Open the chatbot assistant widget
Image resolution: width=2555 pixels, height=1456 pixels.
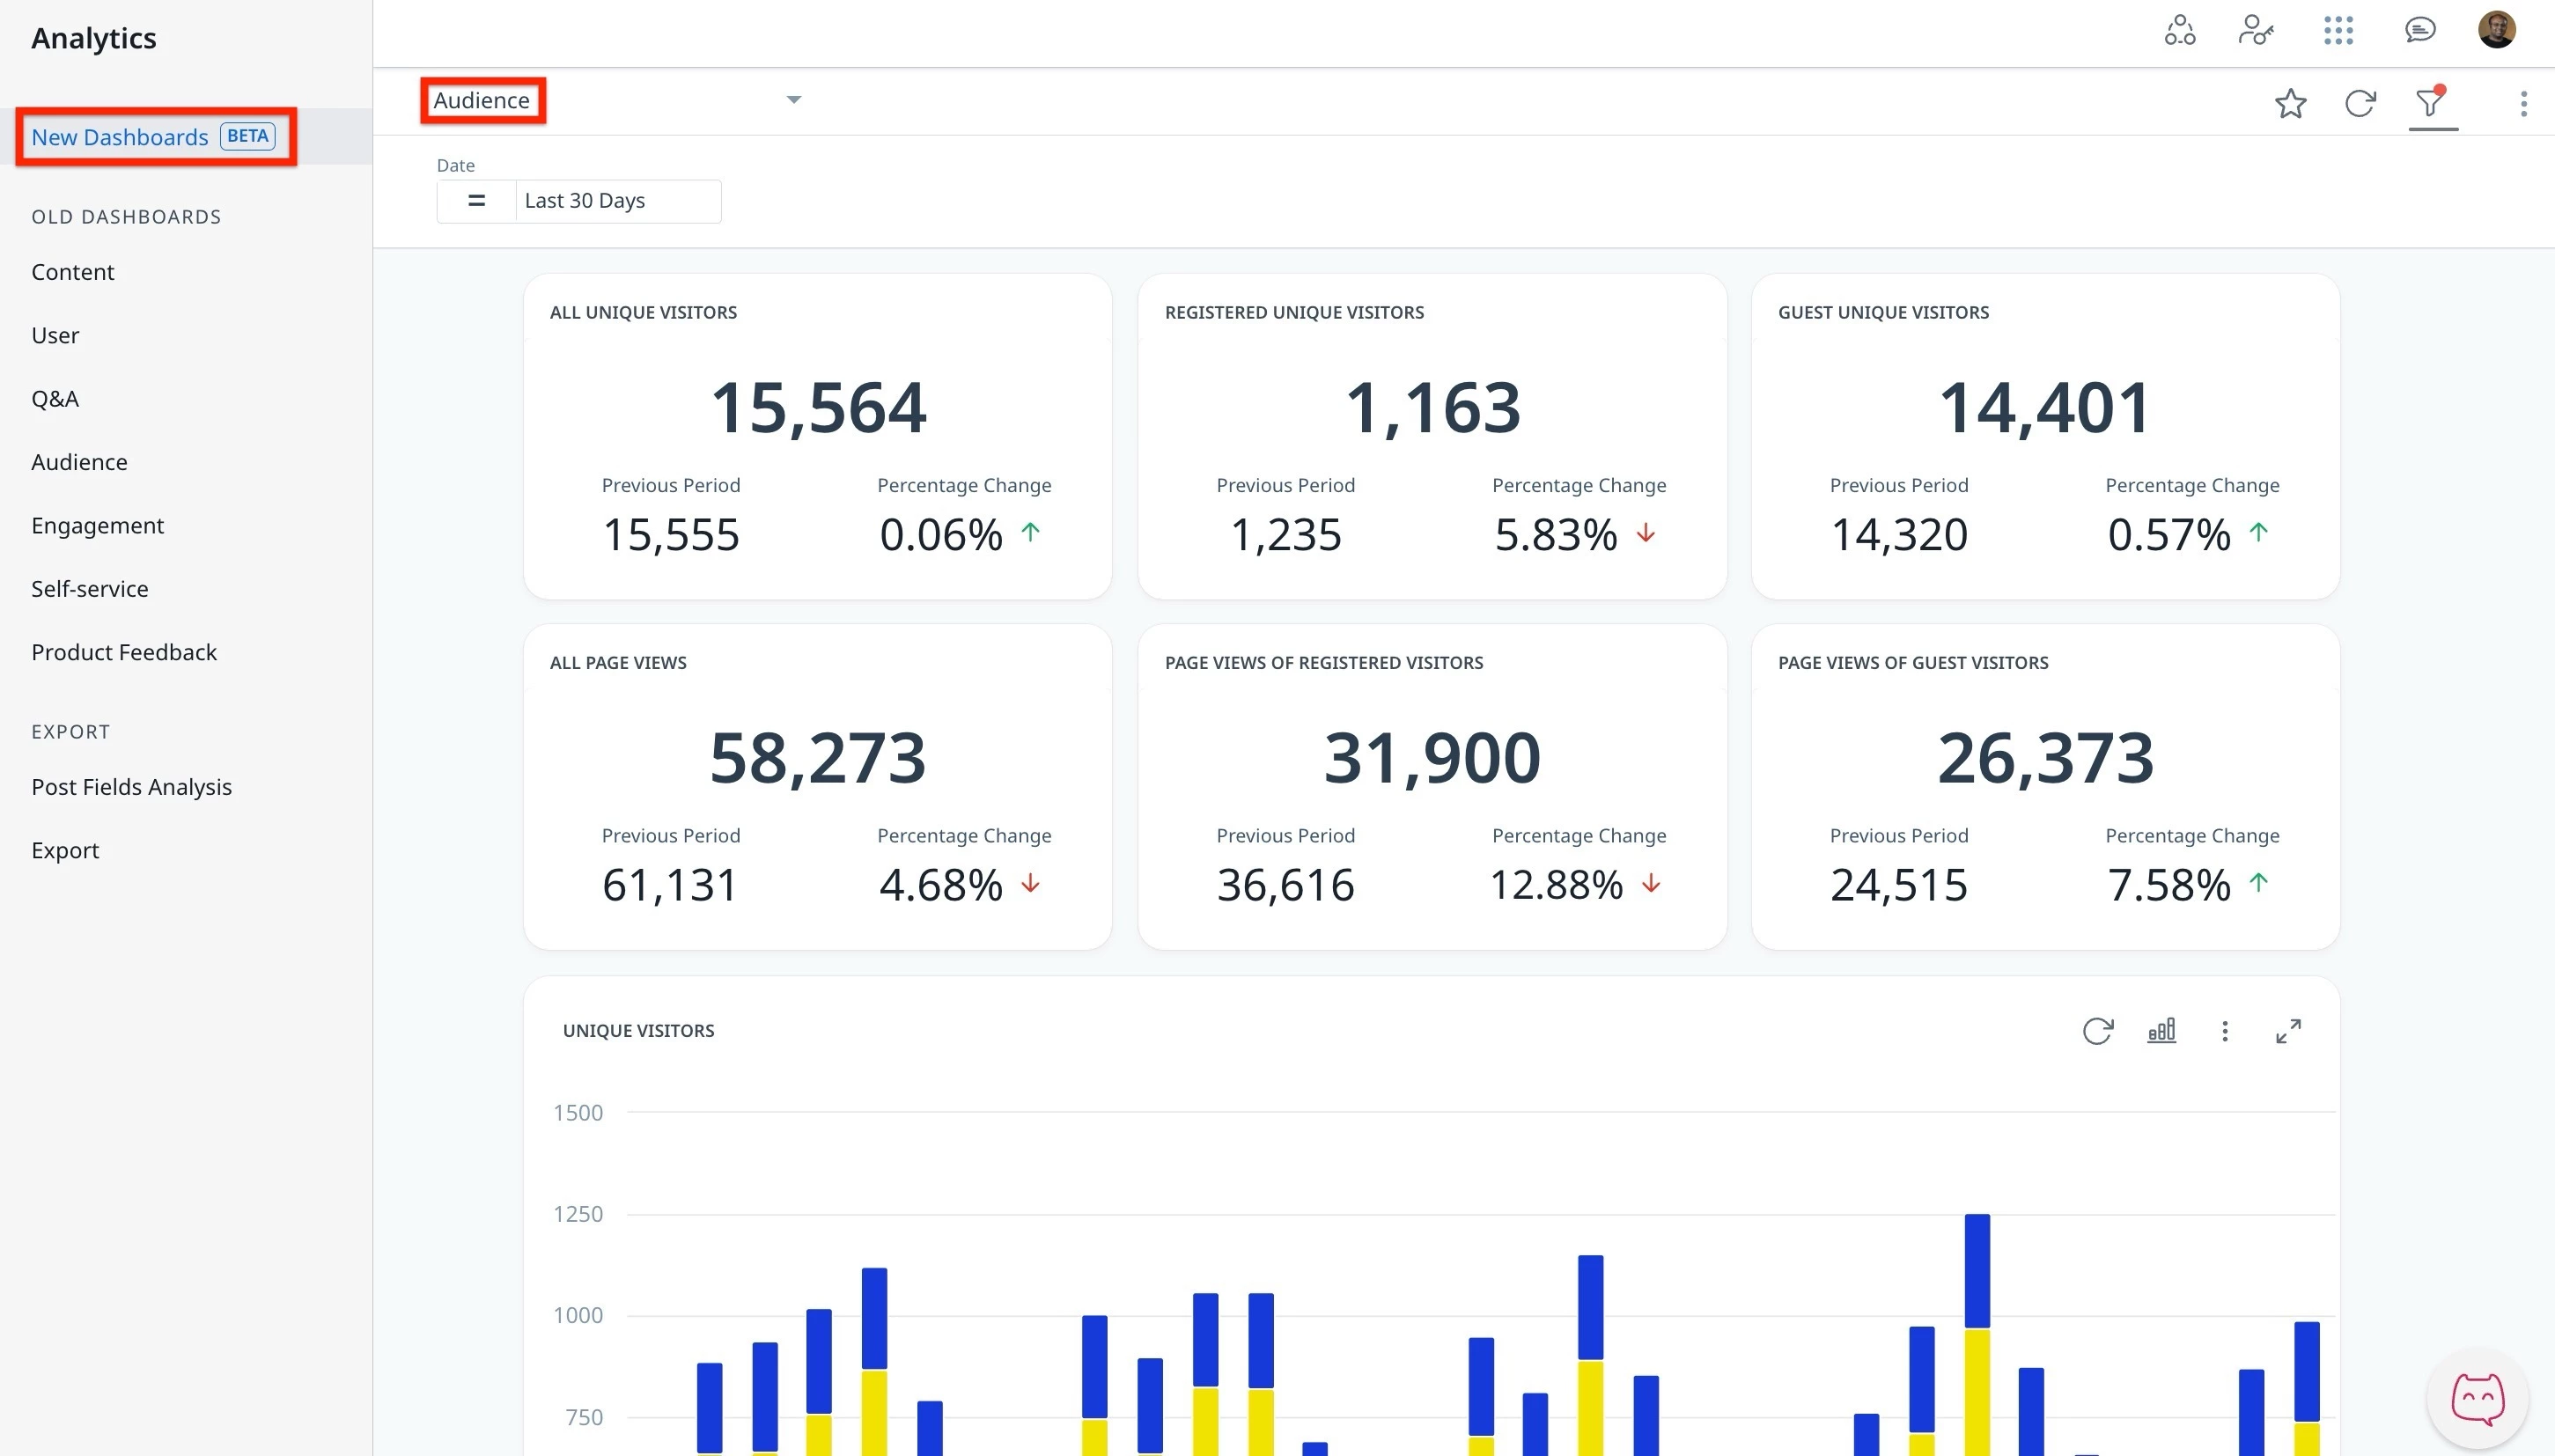click(2477, 1397)
